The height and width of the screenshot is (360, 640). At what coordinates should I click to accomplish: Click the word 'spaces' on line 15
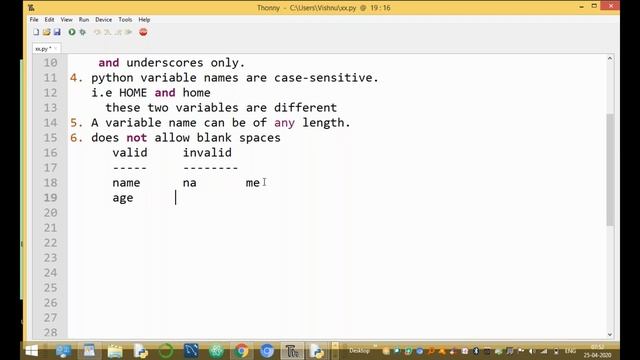coord(260,138)
